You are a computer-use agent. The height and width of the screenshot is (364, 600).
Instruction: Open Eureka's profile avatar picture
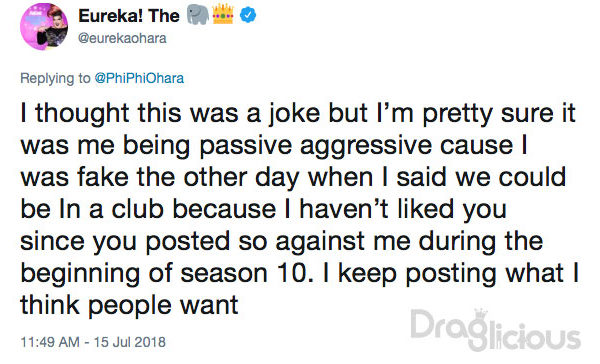[44, 26]
